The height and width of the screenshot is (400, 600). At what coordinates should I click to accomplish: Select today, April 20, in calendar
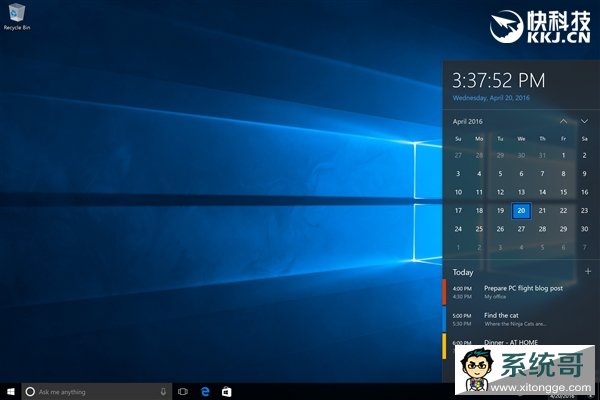(521, 211)
